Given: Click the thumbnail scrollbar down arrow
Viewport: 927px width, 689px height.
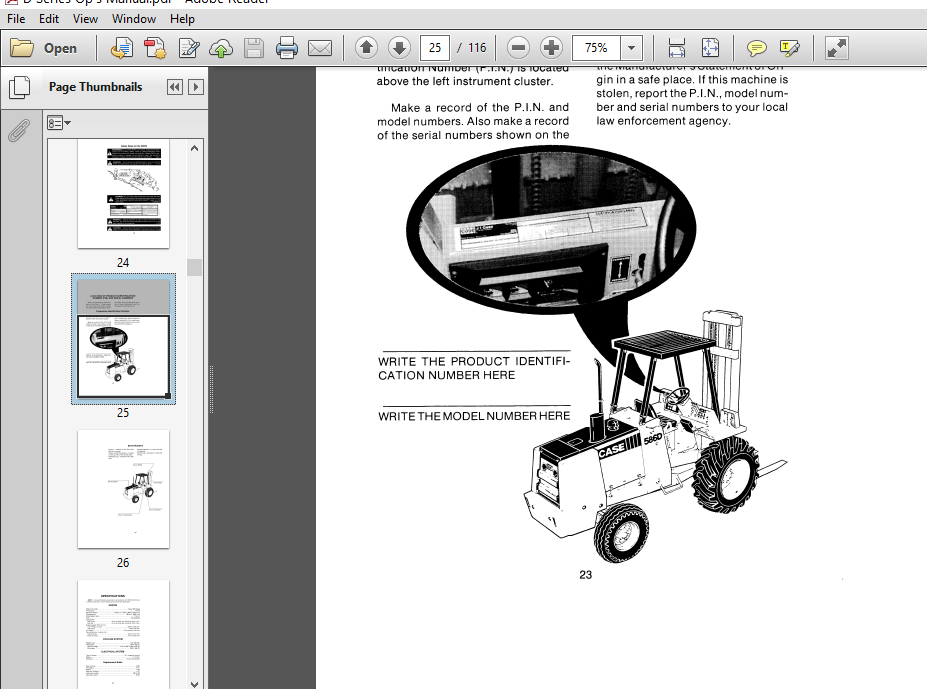Looking at the screenshot, I should click(x=195, y=684).
